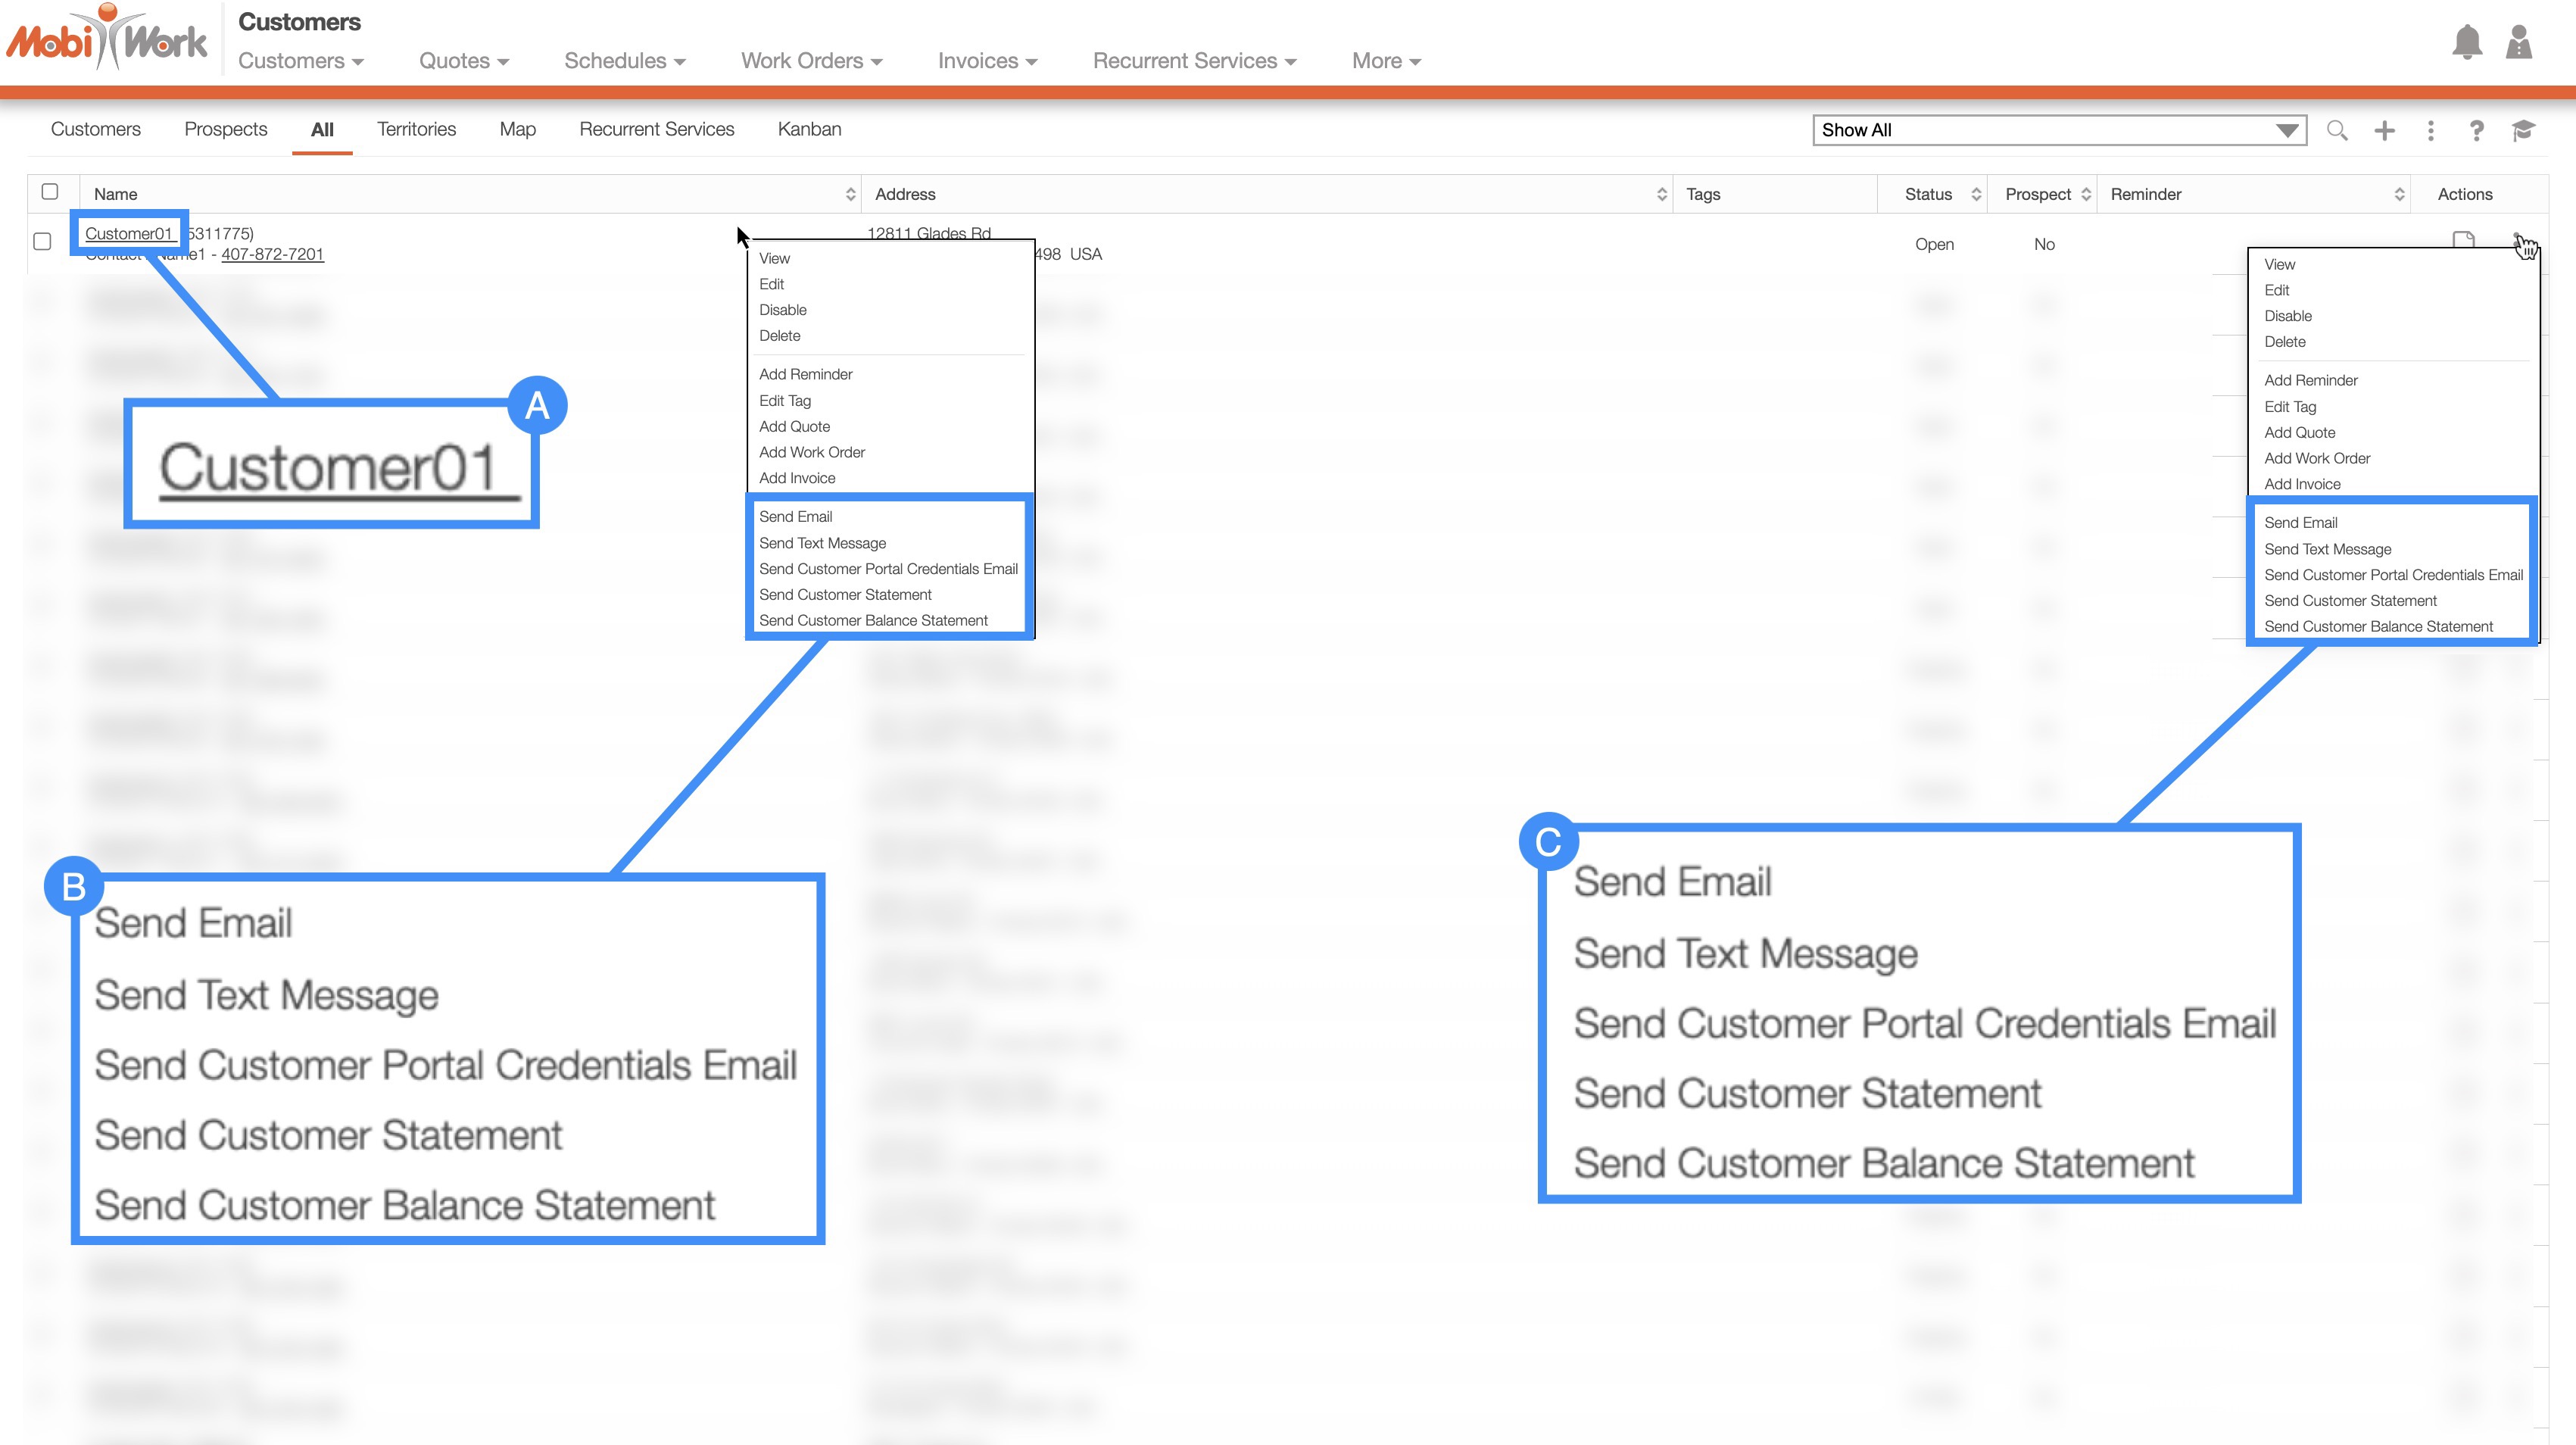Click the question mark help icon
Viewport: 2576px width, 1445px height.
[x=2476, y=130]
